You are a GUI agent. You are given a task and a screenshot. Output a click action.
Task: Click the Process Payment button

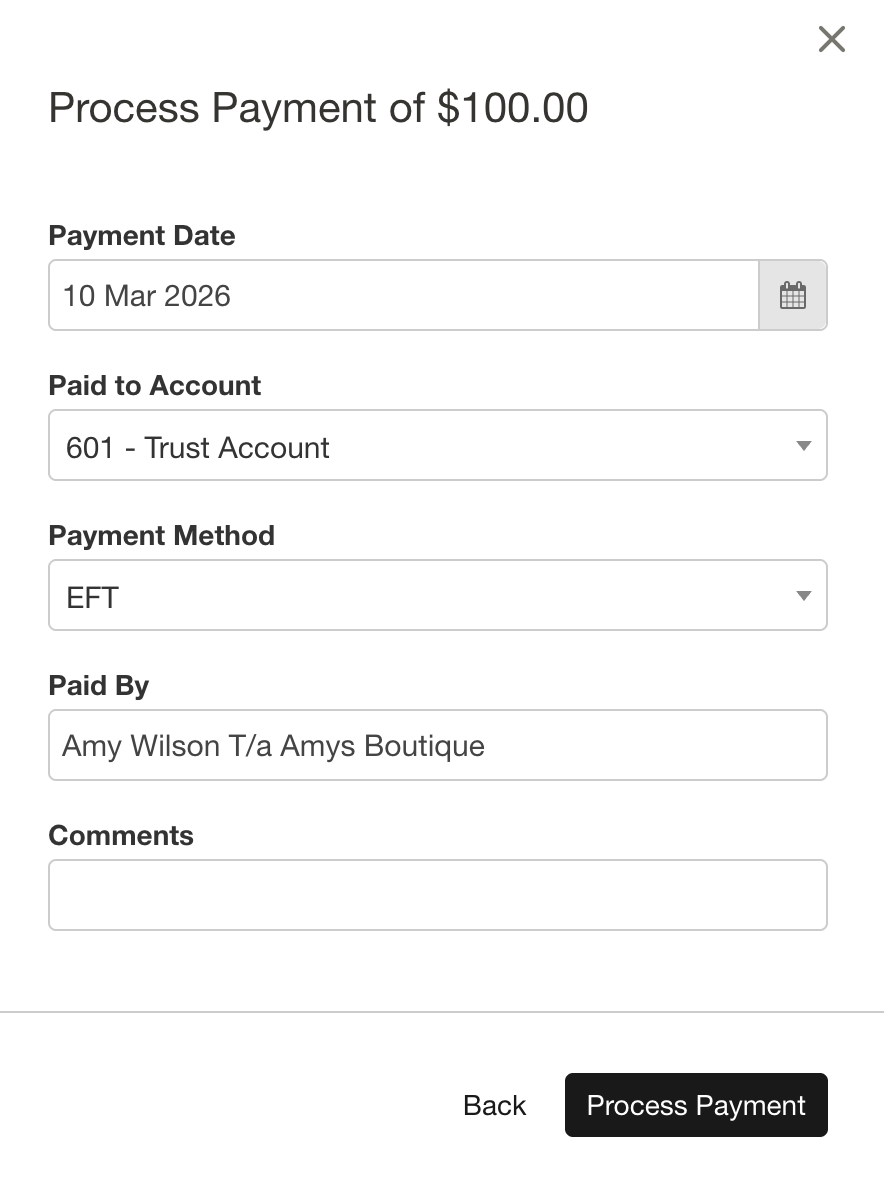click(x=696, y=1105)
